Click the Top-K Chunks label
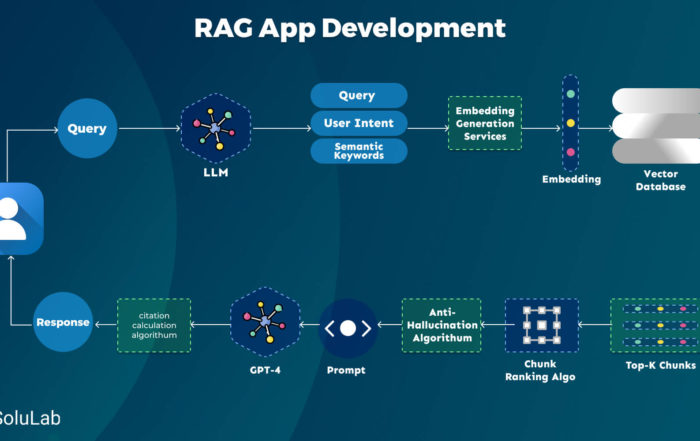The height and width of the screenshot is (441, 700). (661, 366)
